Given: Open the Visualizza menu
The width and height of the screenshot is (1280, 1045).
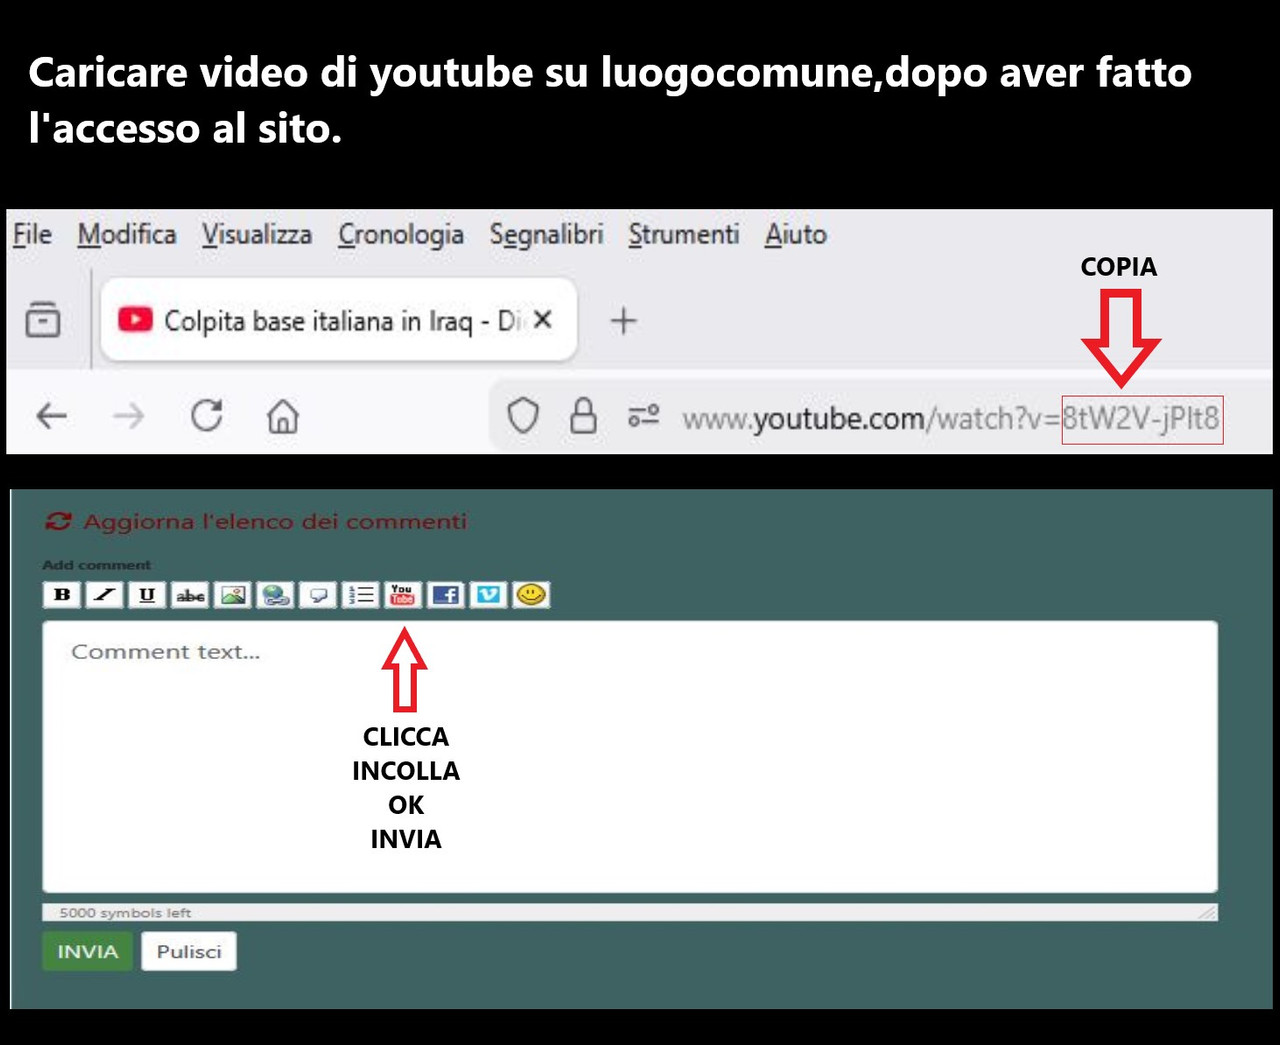Looking at the screenshot, I should (x=257, y=235).
